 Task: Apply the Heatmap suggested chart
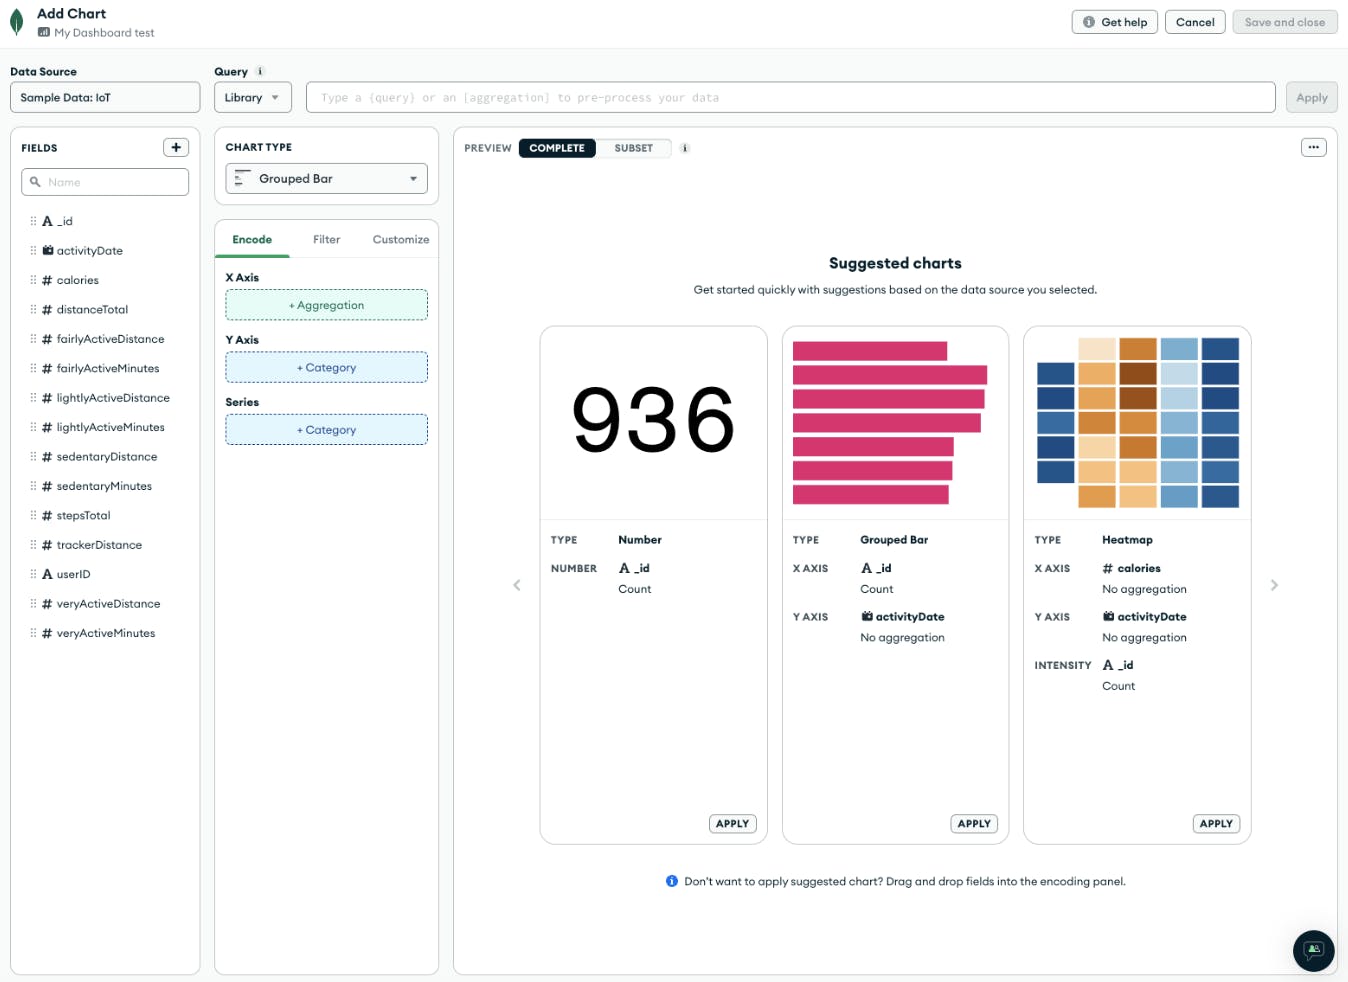(x=1215, y=823)
